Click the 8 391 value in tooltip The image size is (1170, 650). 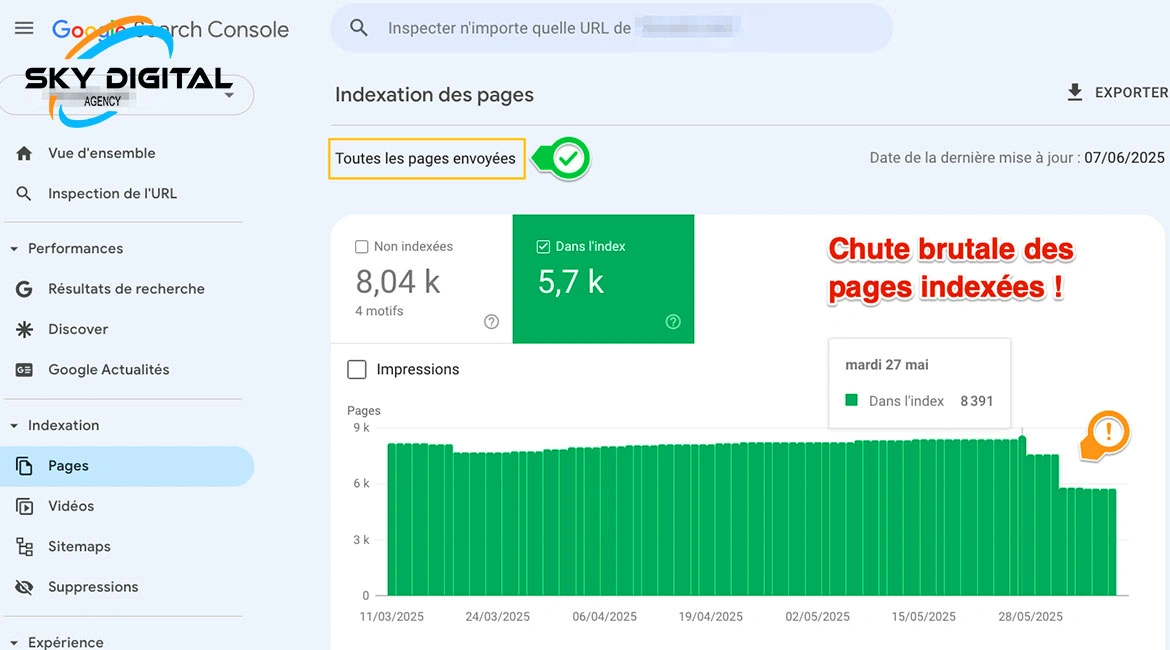[x=977, y=401]
